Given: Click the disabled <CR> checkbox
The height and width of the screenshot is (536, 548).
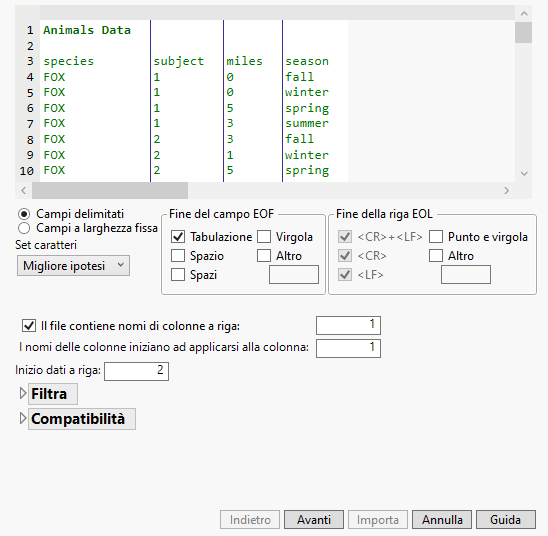Looking at the screenshot, I should (x=345, y=255).
